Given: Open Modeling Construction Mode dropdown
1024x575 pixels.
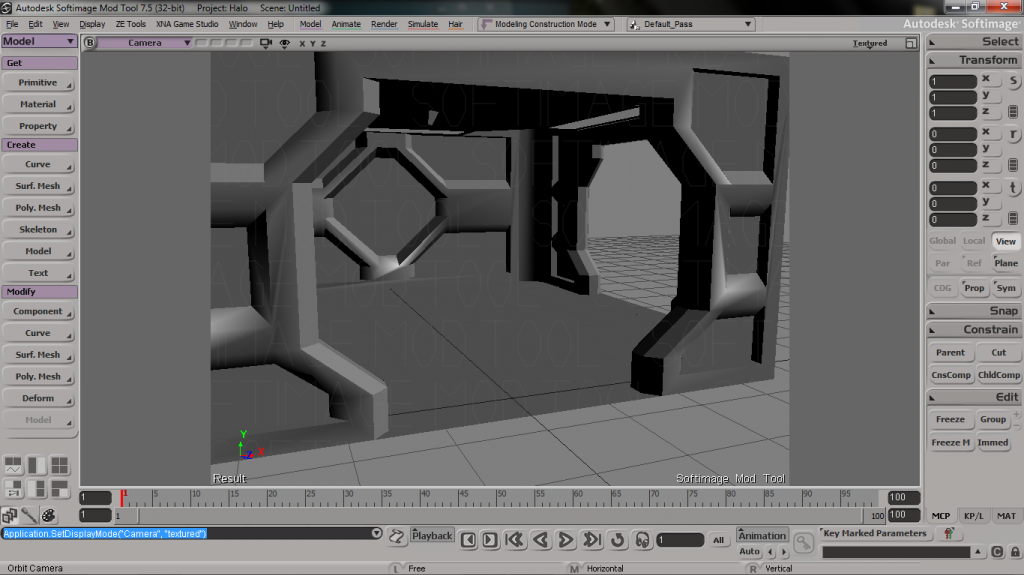Looking at the screenshot, I should pos(546,24).
